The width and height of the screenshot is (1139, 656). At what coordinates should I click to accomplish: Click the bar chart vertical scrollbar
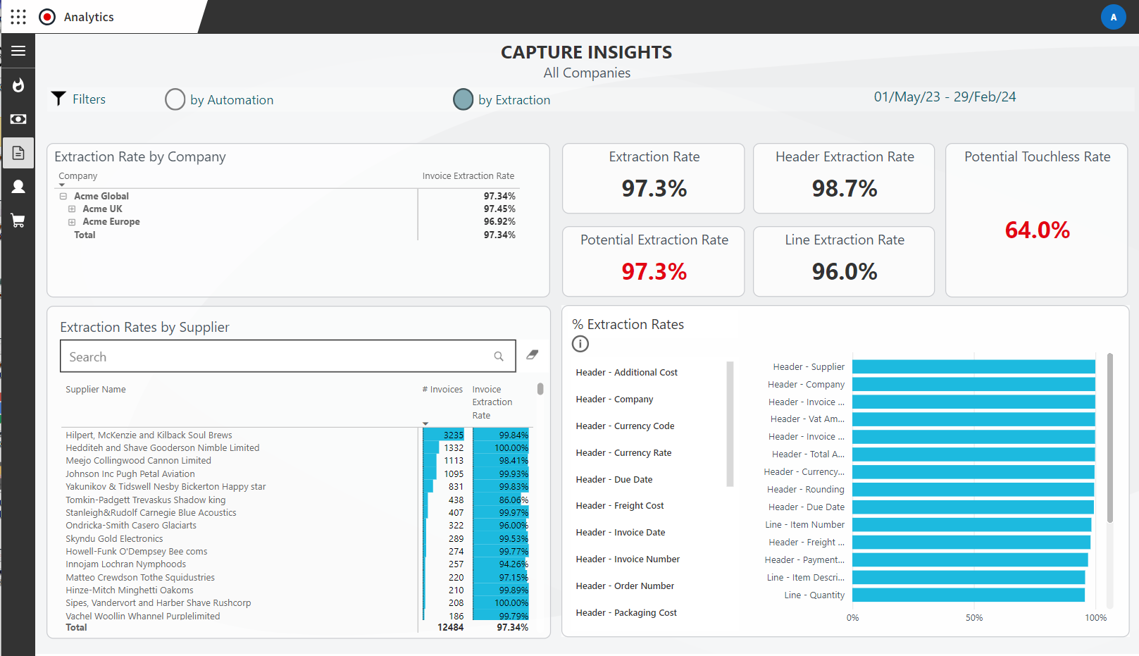(x=1109, y=437)
